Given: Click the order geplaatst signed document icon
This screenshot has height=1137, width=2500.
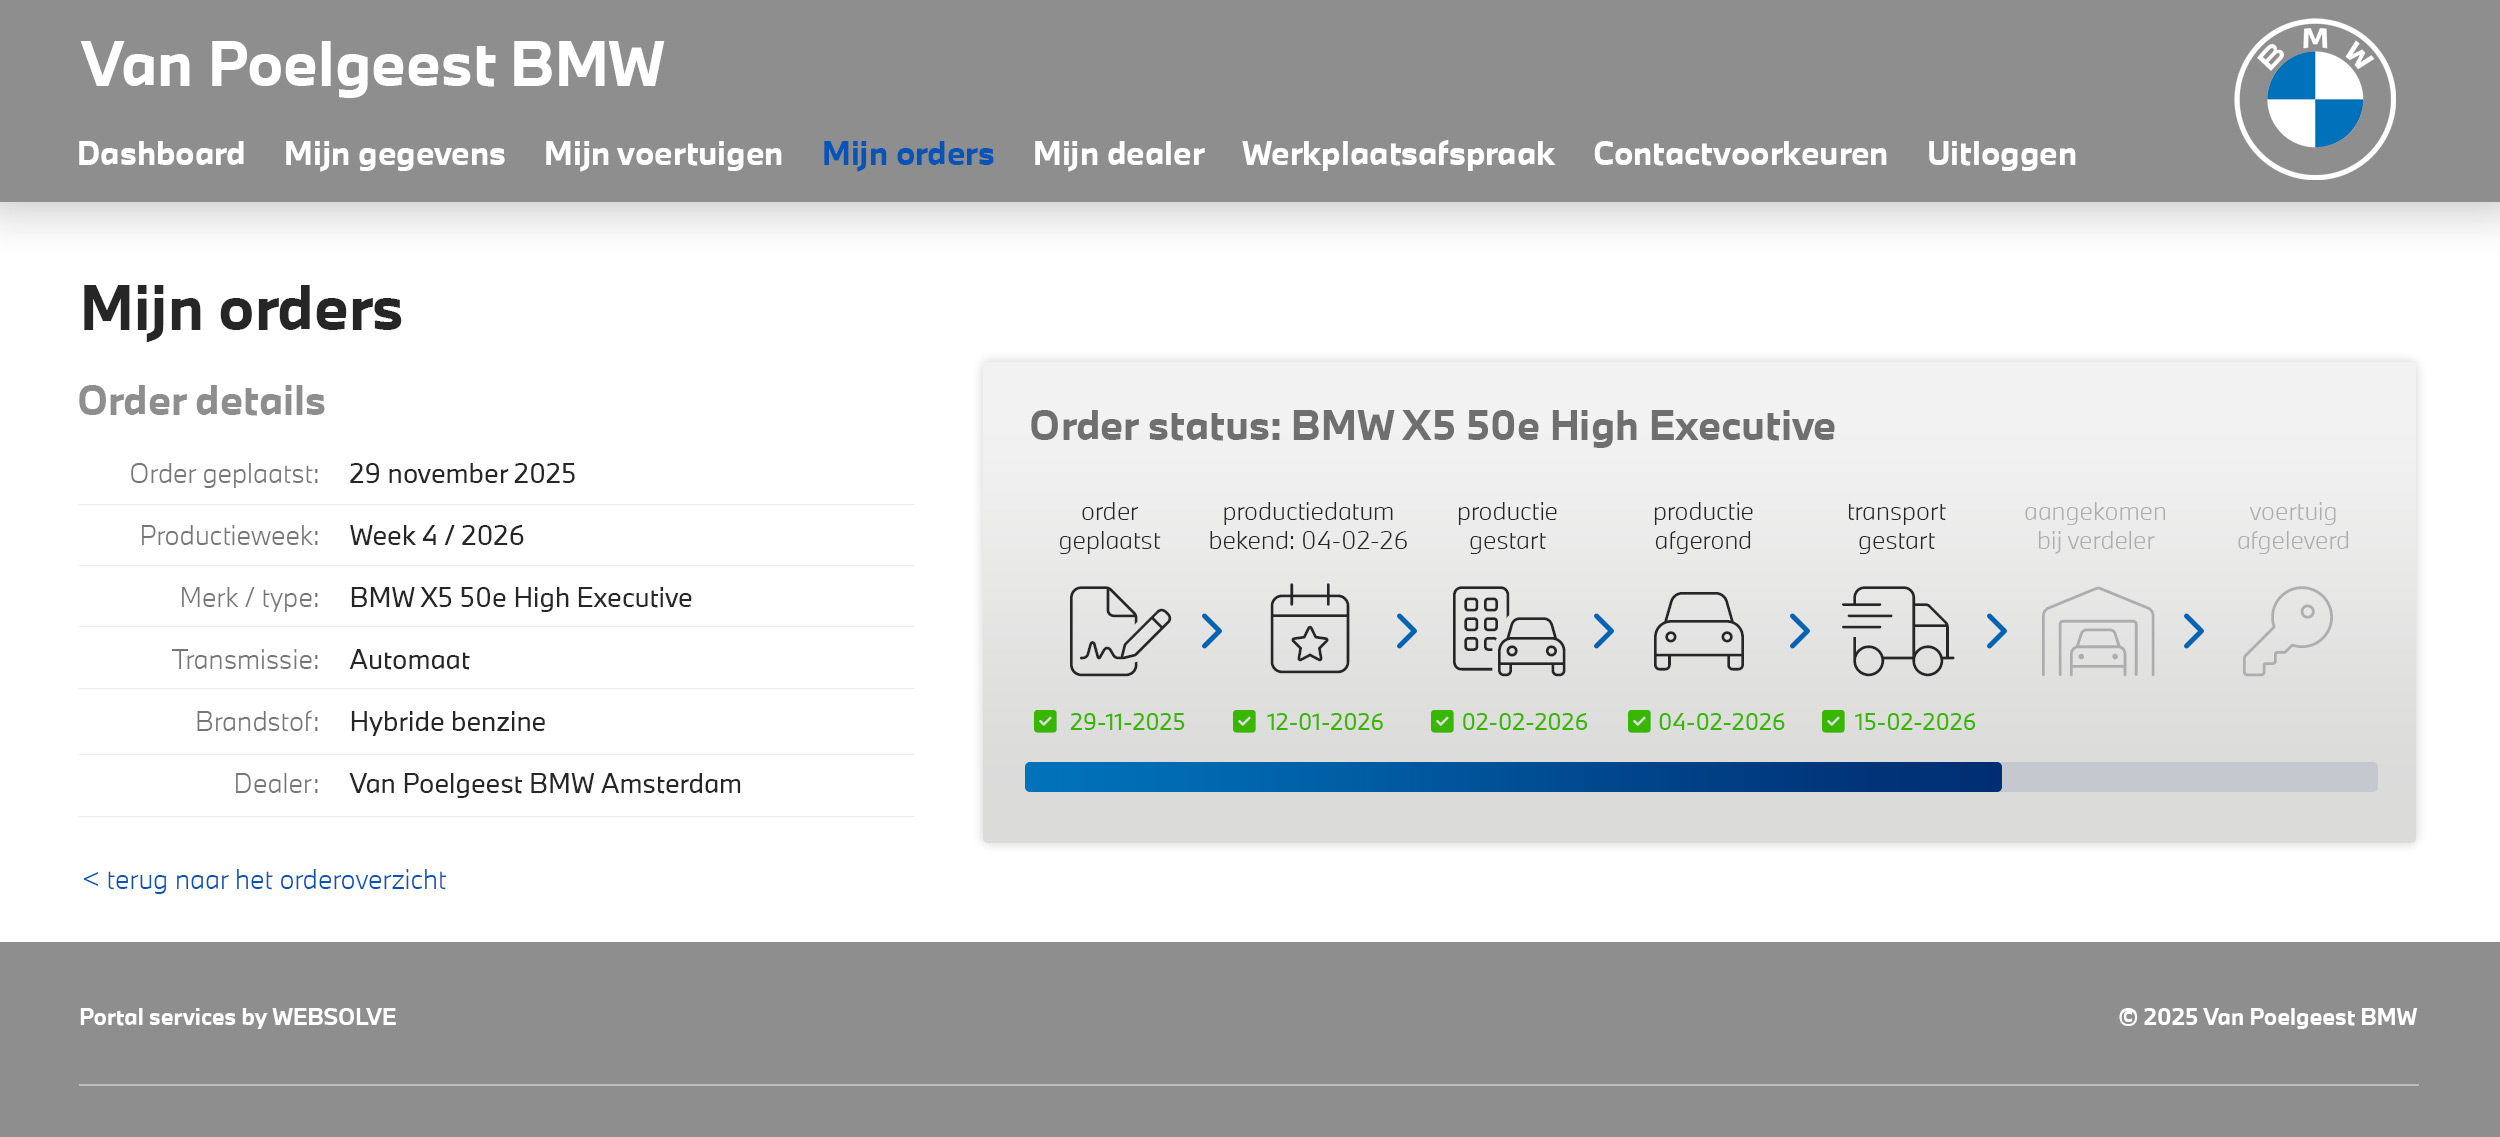Looking at the screenshot, I should 1117,631.
